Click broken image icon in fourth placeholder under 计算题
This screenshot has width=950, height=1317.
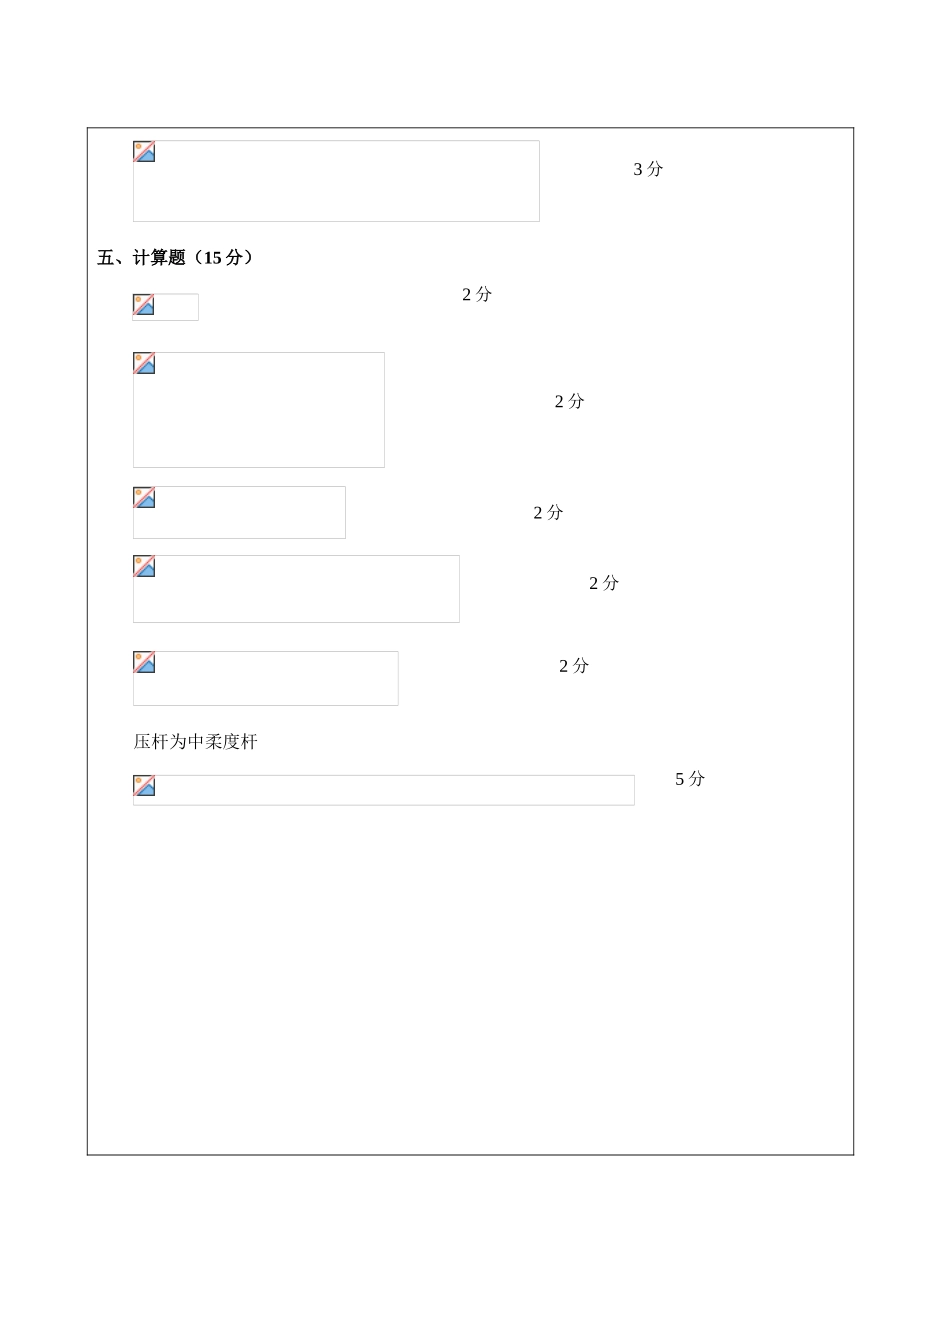[145, 567]
